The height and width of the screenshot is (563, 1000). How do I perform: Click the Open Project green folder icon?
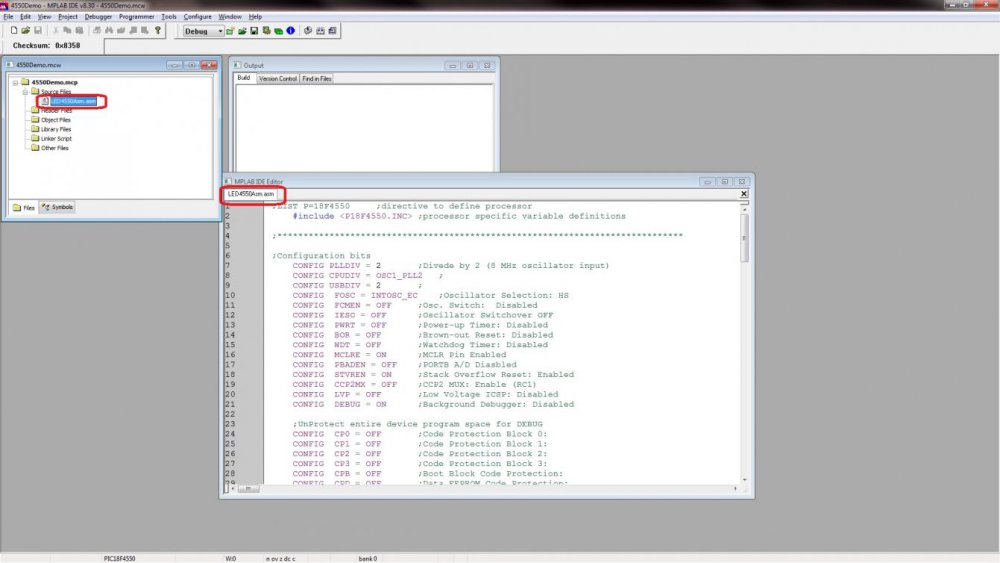(x=242, y=31)
